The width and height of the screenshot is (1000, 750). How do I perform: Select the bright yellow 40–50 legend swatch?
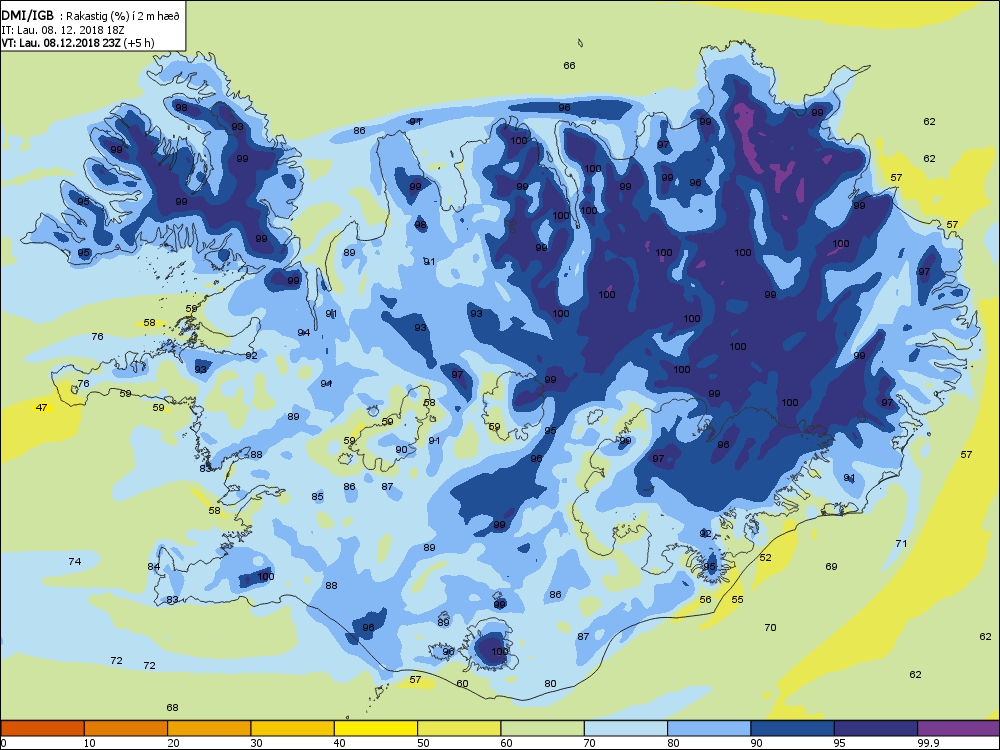pos(376,728)
